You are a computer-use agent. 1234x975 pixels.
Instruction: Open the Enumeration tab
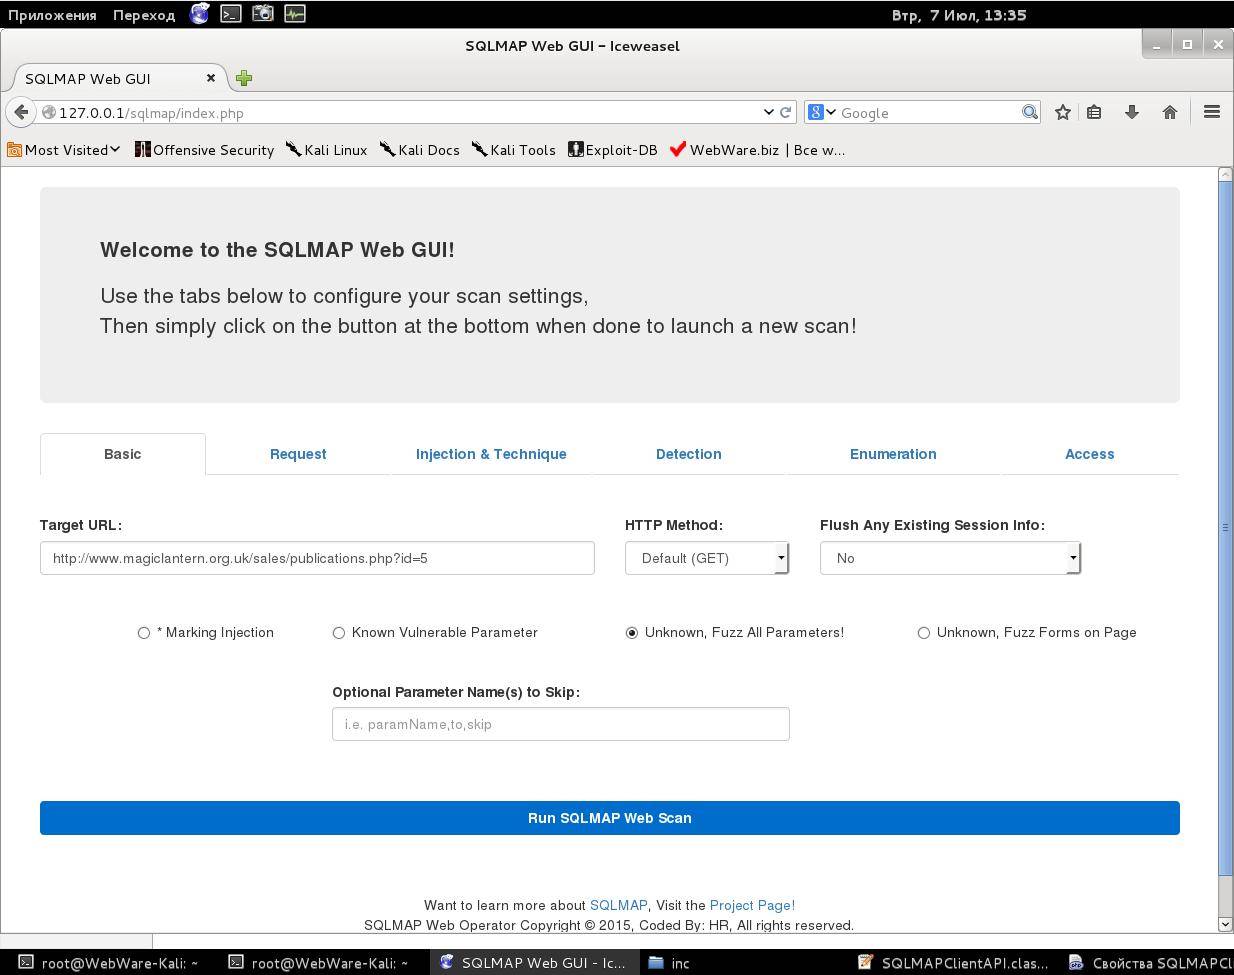(x=892, y=454)
